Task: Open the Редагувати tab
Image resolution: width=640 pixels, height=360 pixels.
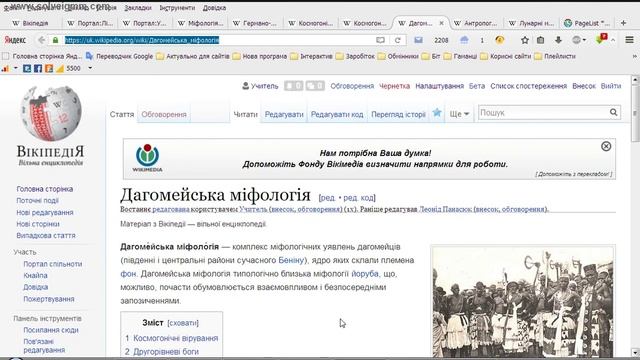Action: (x=284, y=114)
